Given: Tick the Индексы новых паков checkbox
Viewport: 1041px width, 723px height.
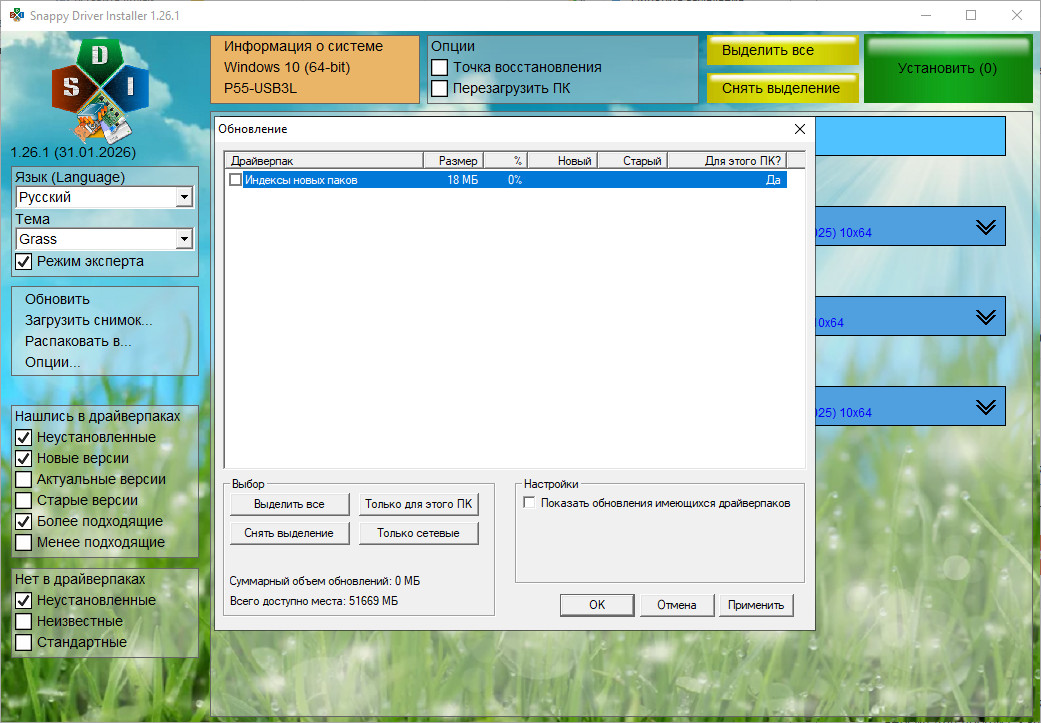Looking at the screenshot, I should tap(235, 180).
